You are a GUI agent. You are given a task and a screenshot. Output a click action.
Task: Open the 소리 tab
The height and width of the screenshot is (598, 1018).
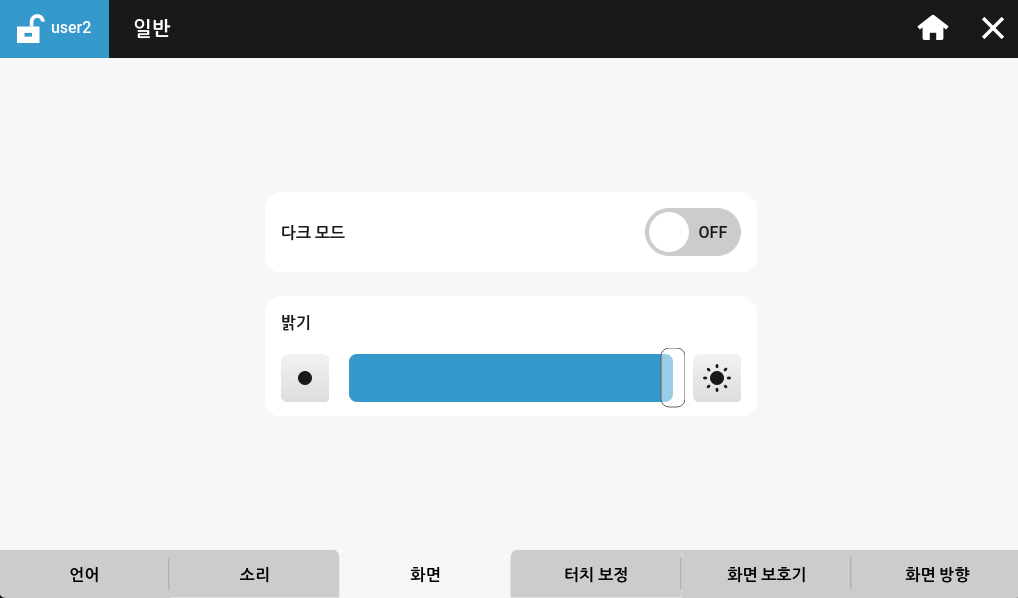[254, 574]
